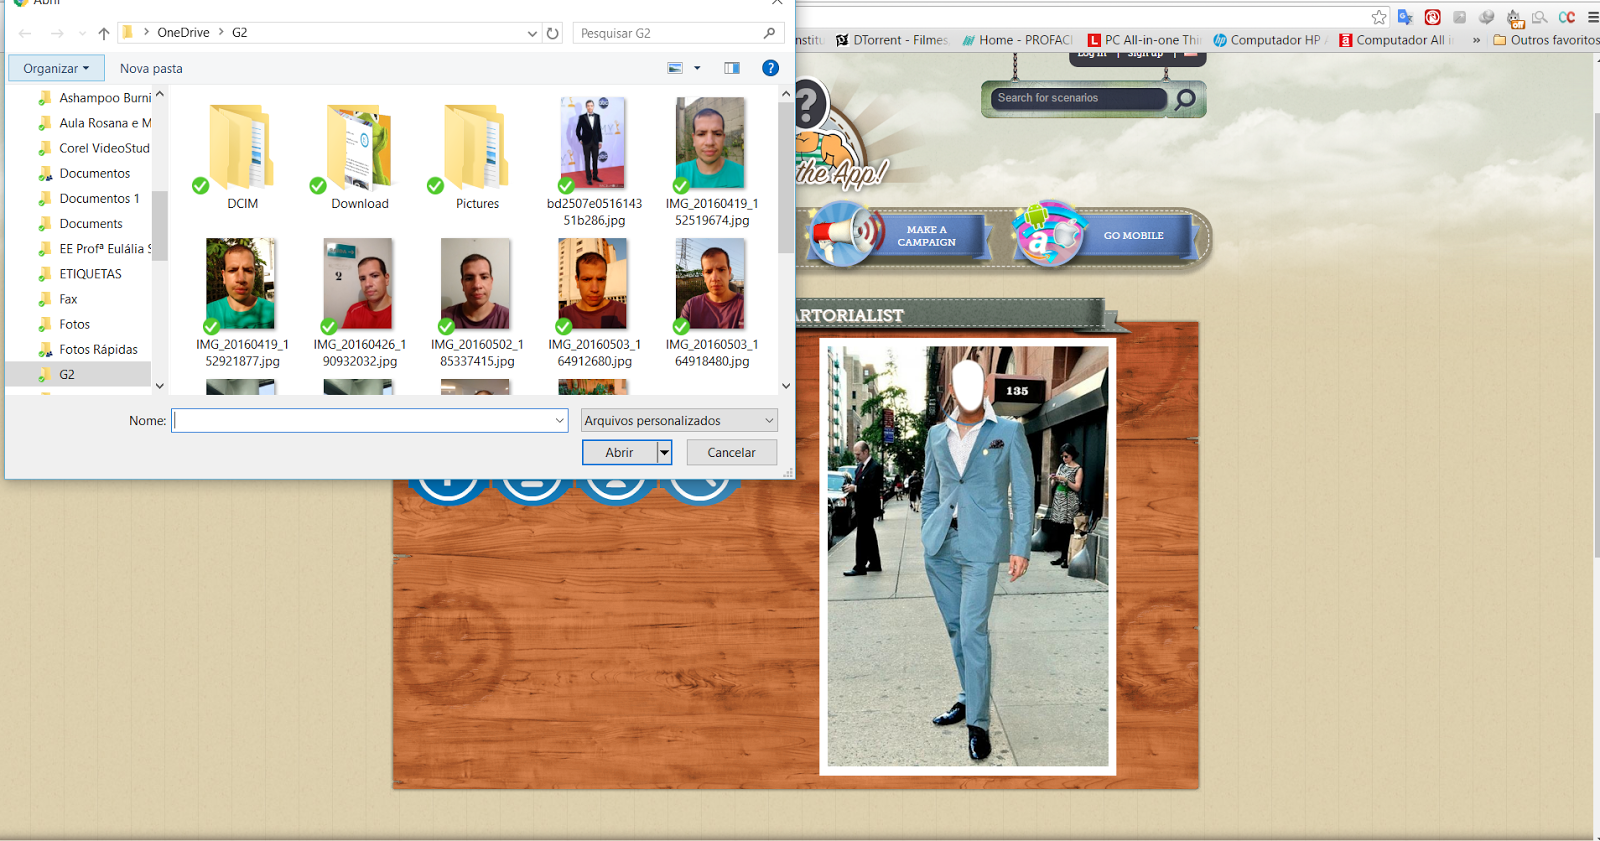Open the Computador All bookmark
The width and height of the screenshot is (1600, 841).
pyautogui.click(x=1396, y=40)
